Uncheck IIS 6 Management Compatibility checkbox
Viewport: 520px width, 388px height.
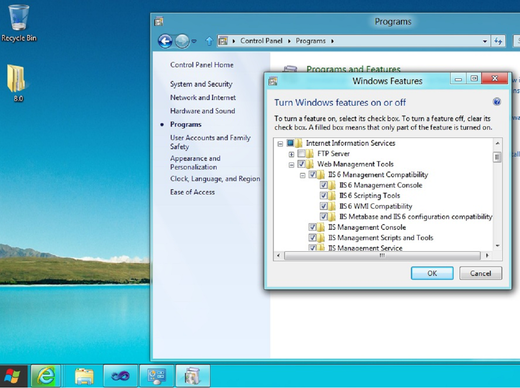(x=312, y=175)
